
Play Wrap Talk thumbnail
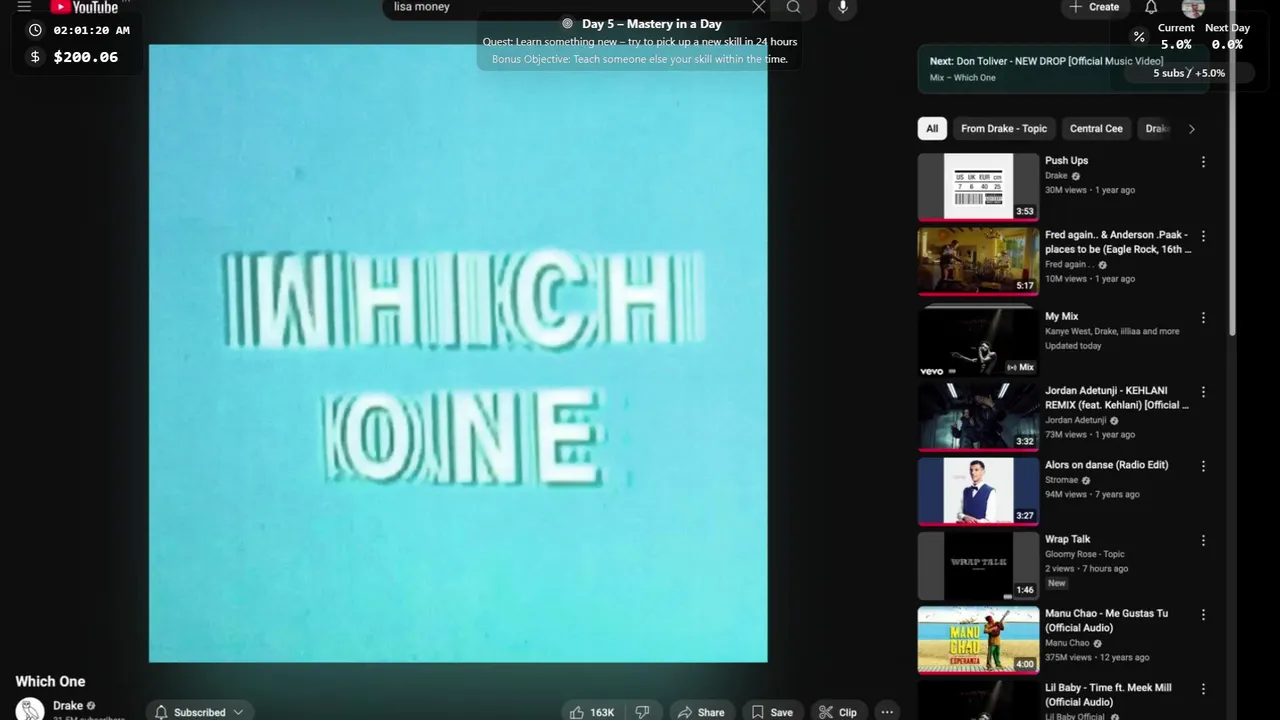[978, 565]
